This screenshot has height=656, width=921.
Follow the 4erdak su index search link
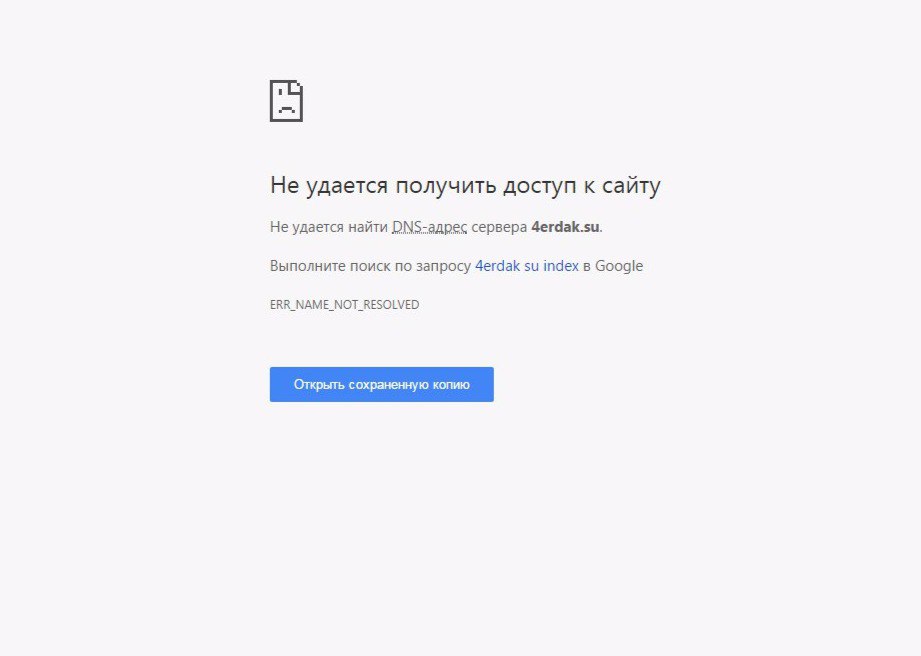[527, 266]
